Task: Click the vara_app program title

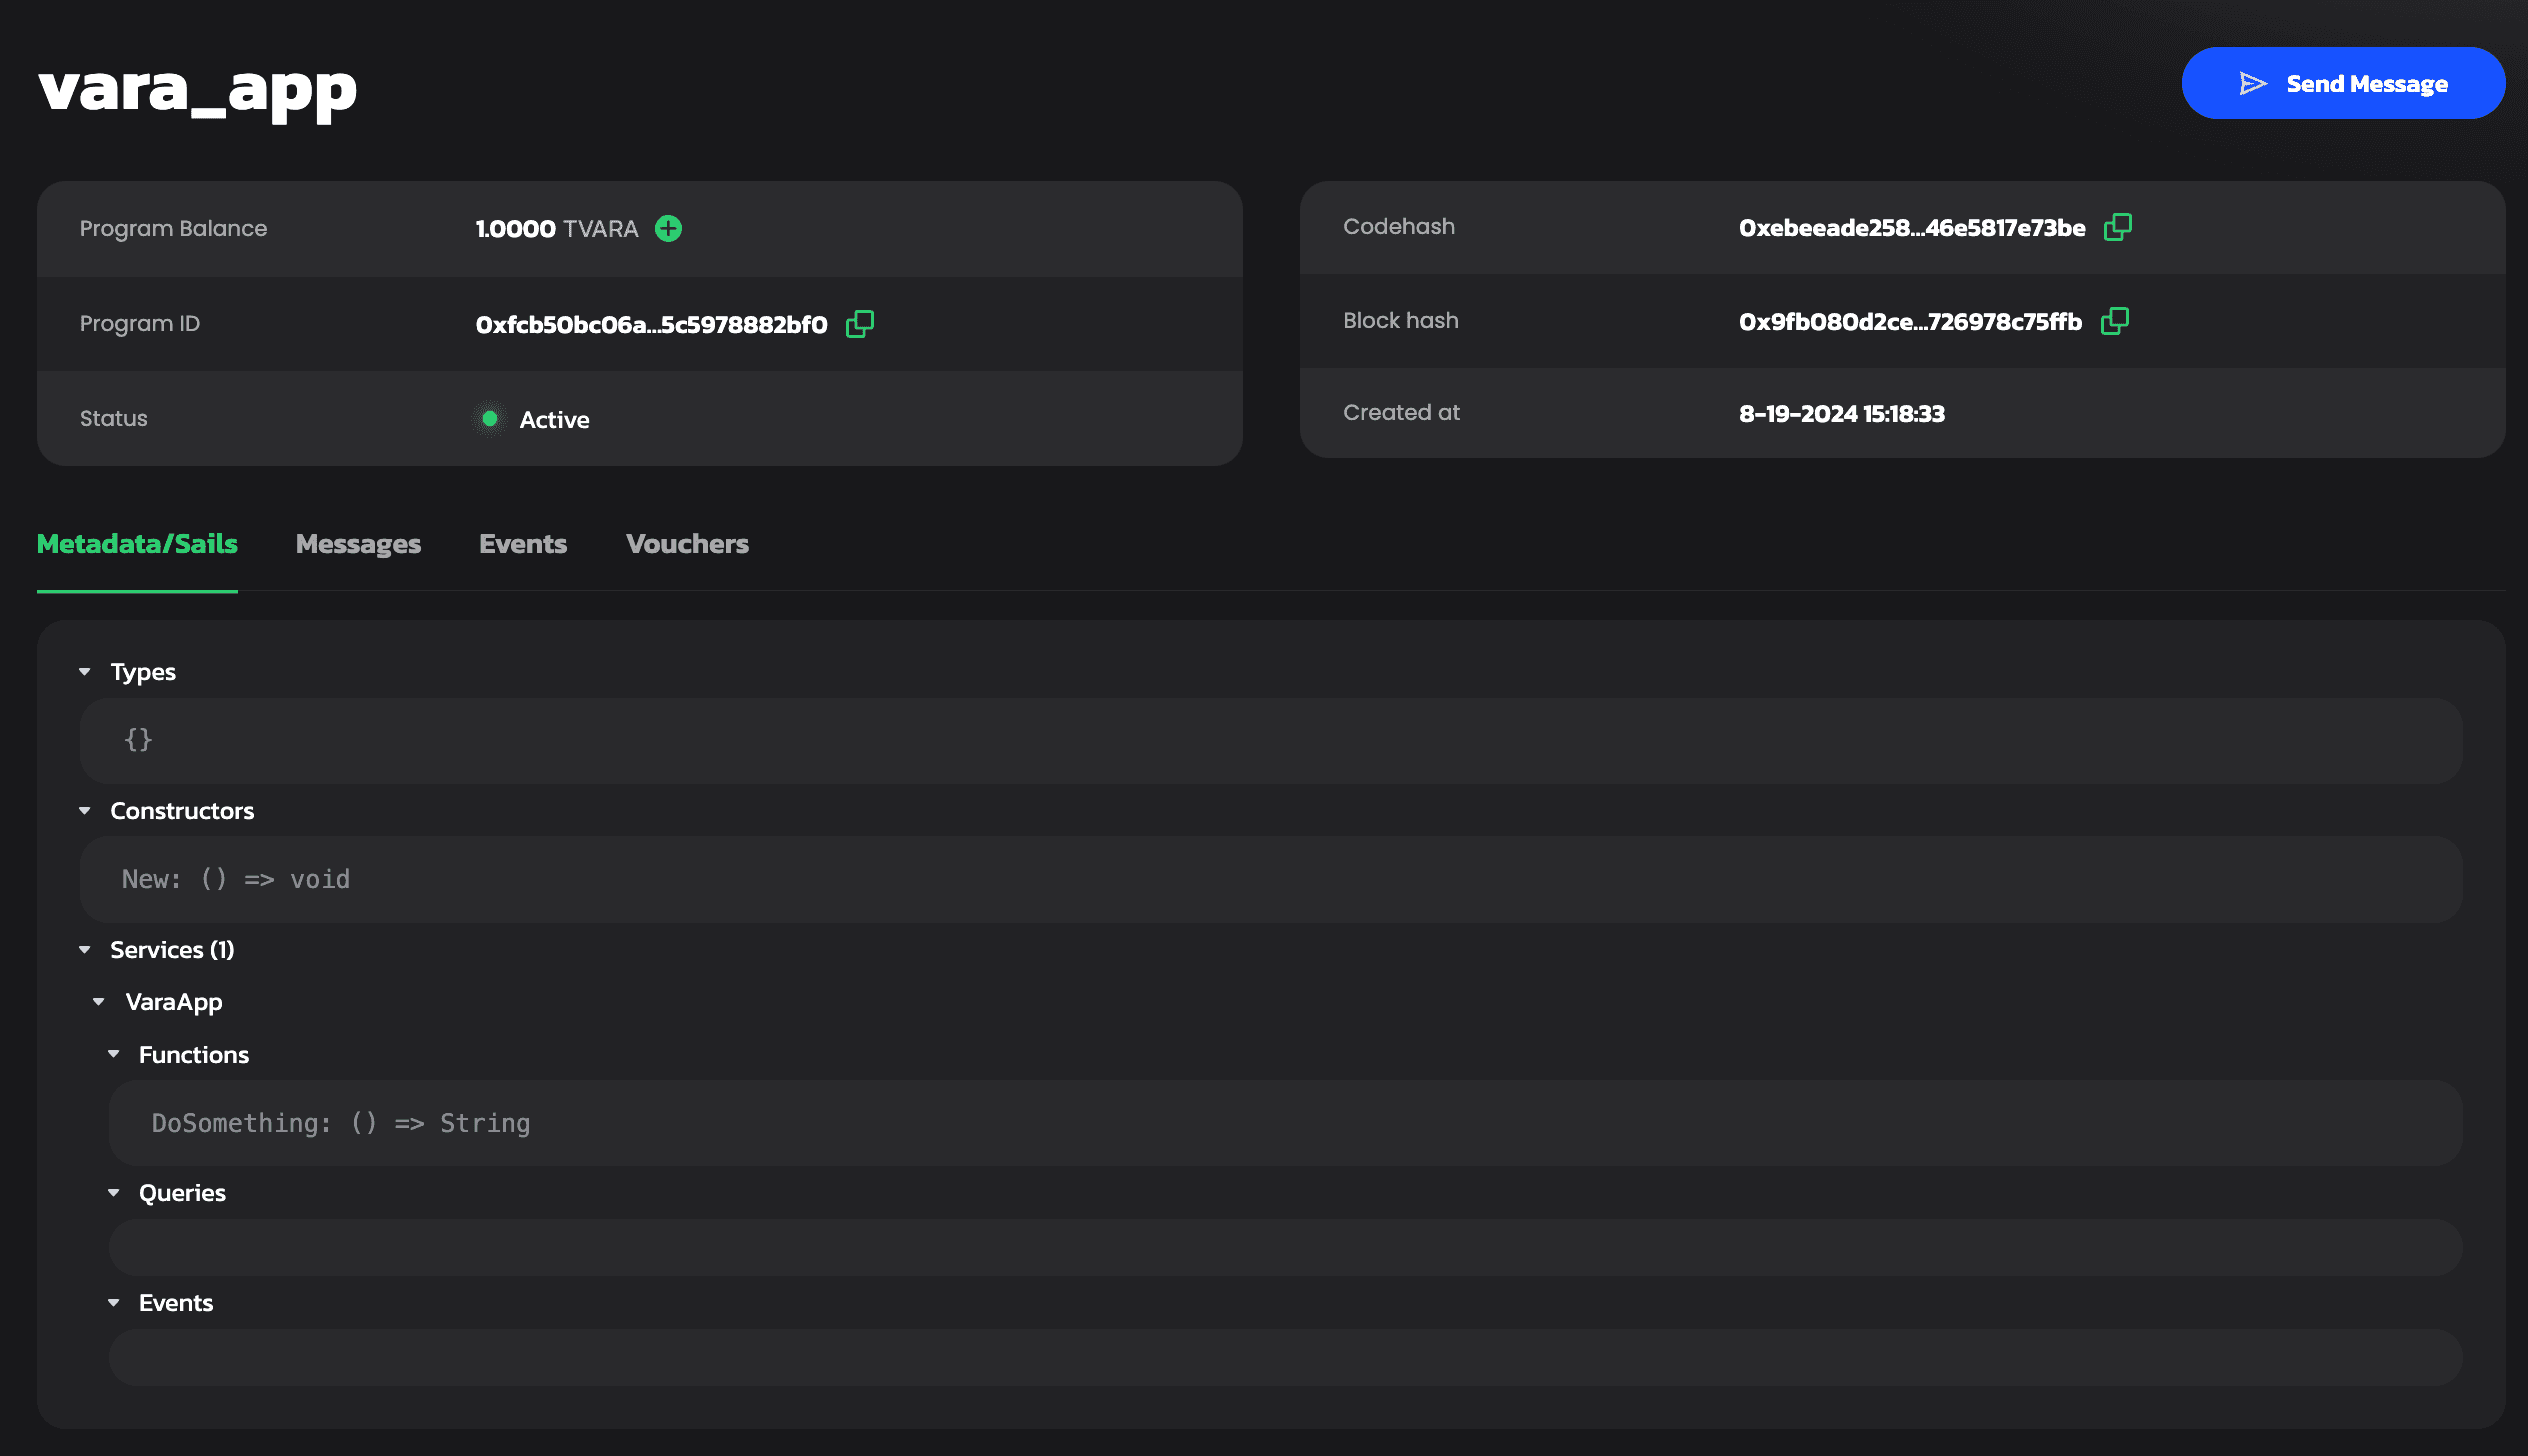Action: (197, 92)
